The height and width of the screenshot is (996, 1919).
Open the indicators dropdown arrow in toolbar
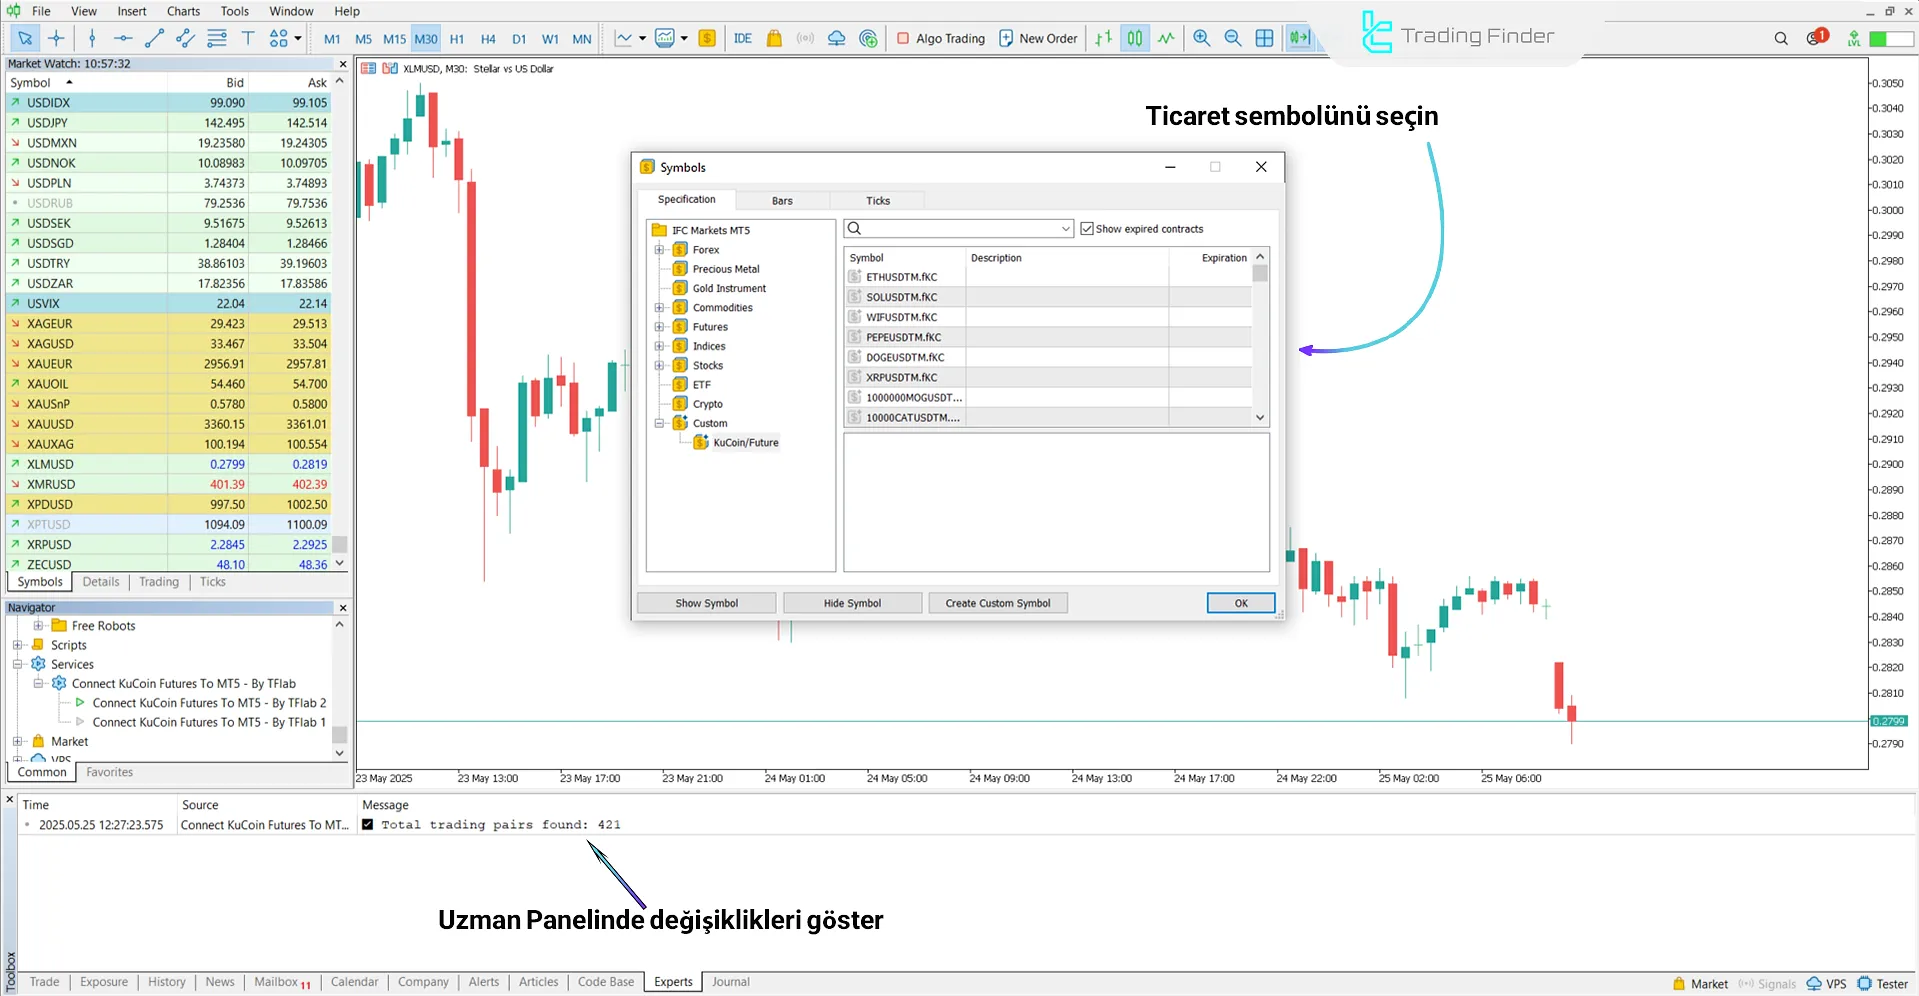[640, 38]
